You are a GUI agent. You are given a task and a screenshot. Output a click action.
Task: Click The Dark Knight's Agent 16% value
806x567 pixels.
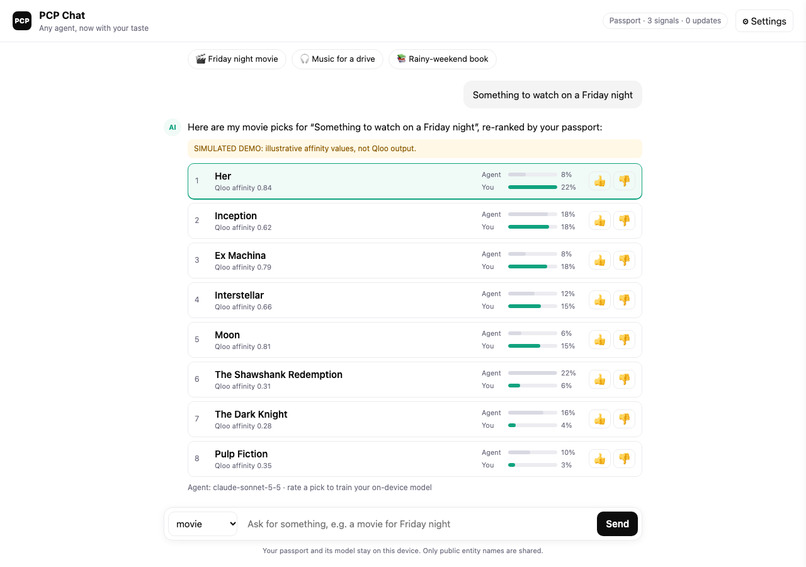point(567,412)
